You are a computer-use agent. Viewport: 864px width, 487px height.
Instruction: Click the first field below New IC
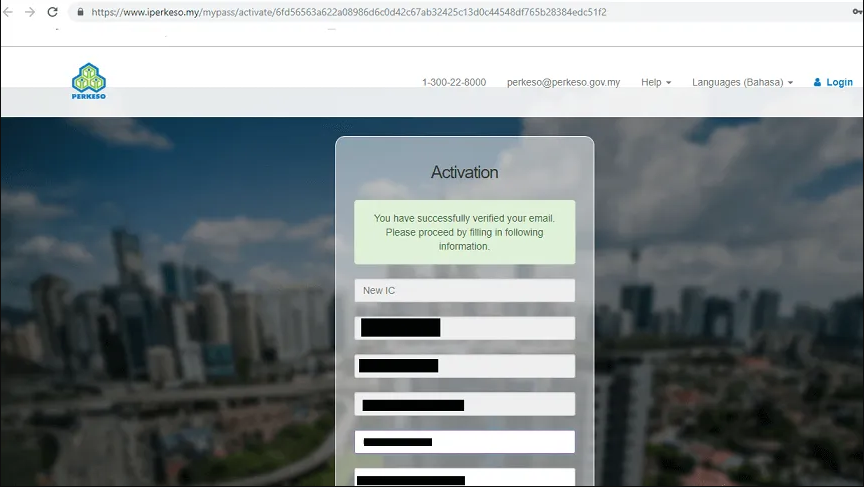tap(465, 328)
